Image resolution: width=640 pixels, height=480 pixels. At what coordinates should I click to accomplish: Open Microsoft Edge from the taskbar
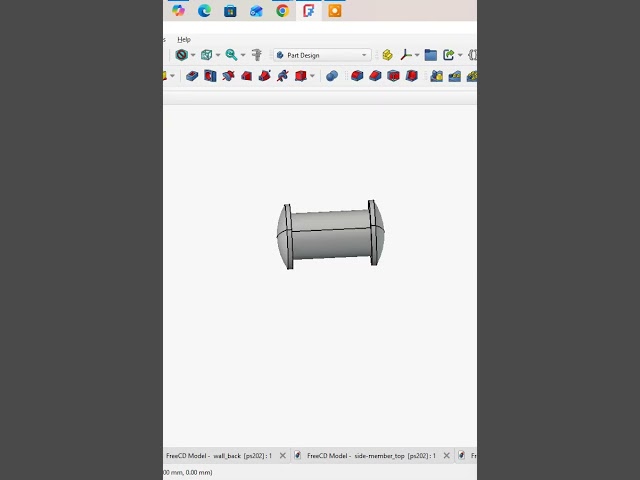204,11
